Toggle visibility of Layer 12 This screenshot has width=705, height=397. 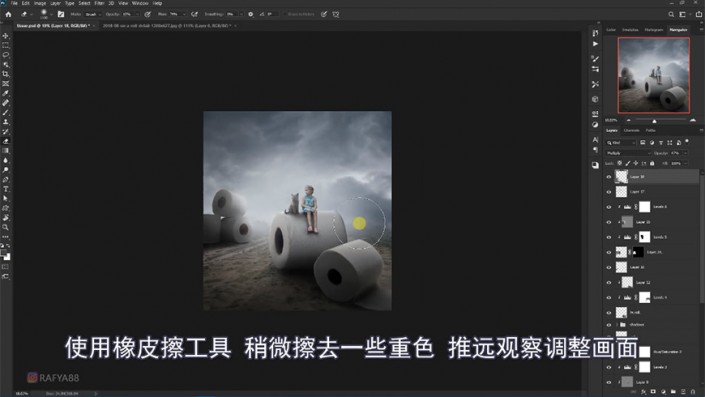click(x=609, y=282)
